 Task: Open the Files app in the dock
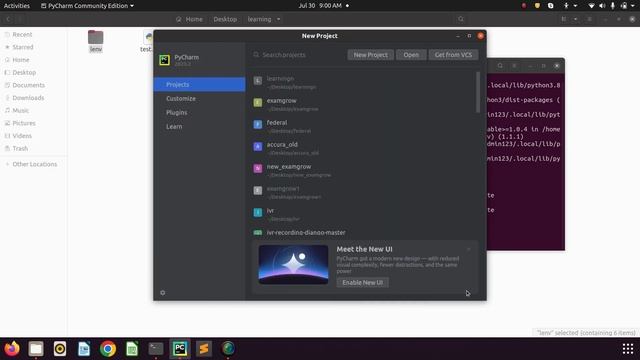(36, 349)
